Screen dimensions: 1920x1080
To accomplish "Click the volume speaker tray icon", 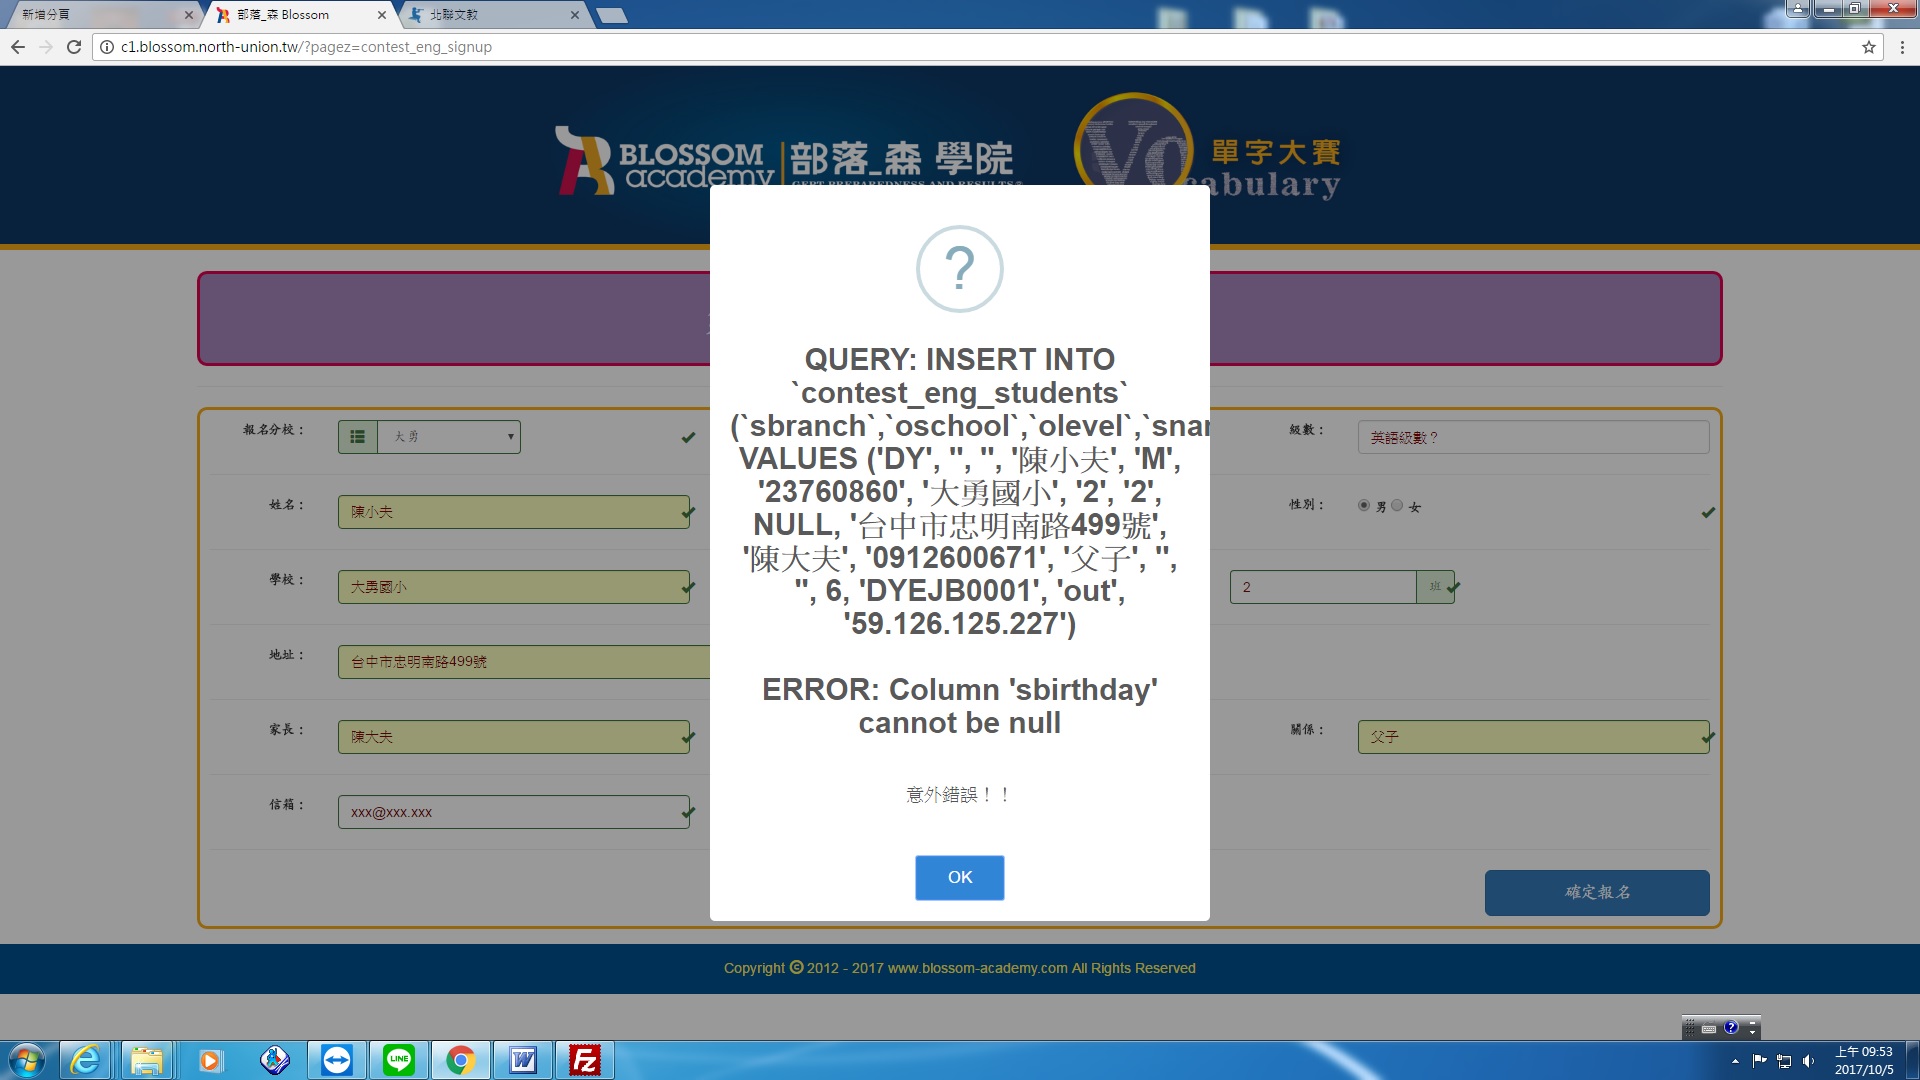I will tap(1808, 1061).
